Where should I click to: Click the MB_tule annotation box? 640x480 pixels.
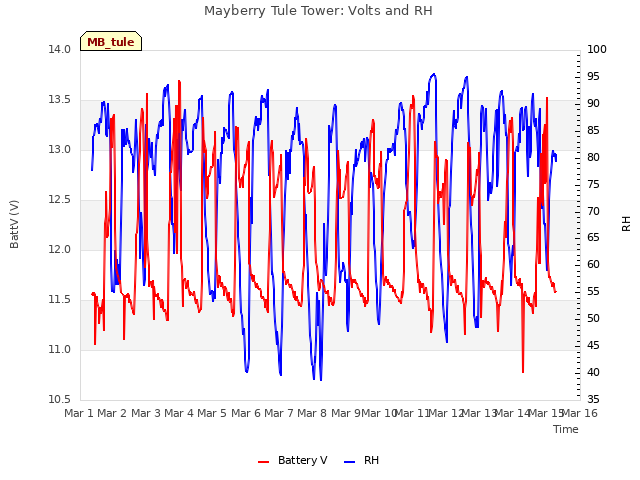(111, 41)
